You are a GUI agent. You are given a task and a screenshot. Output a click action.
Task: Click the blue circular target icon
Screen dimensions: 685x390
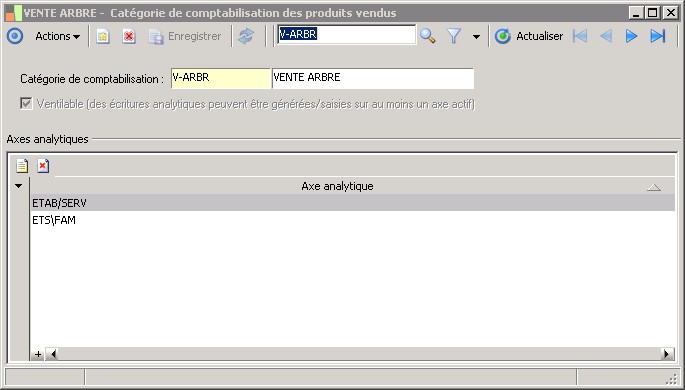[x=15, y=36]
